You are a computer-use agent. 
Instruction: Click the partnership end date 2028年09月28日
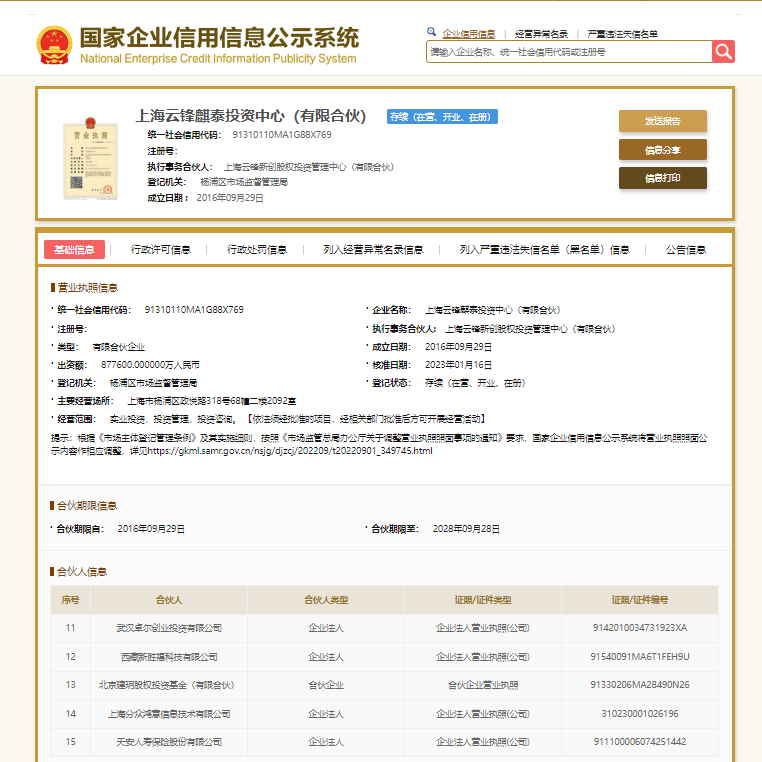(x=466, y=529)
